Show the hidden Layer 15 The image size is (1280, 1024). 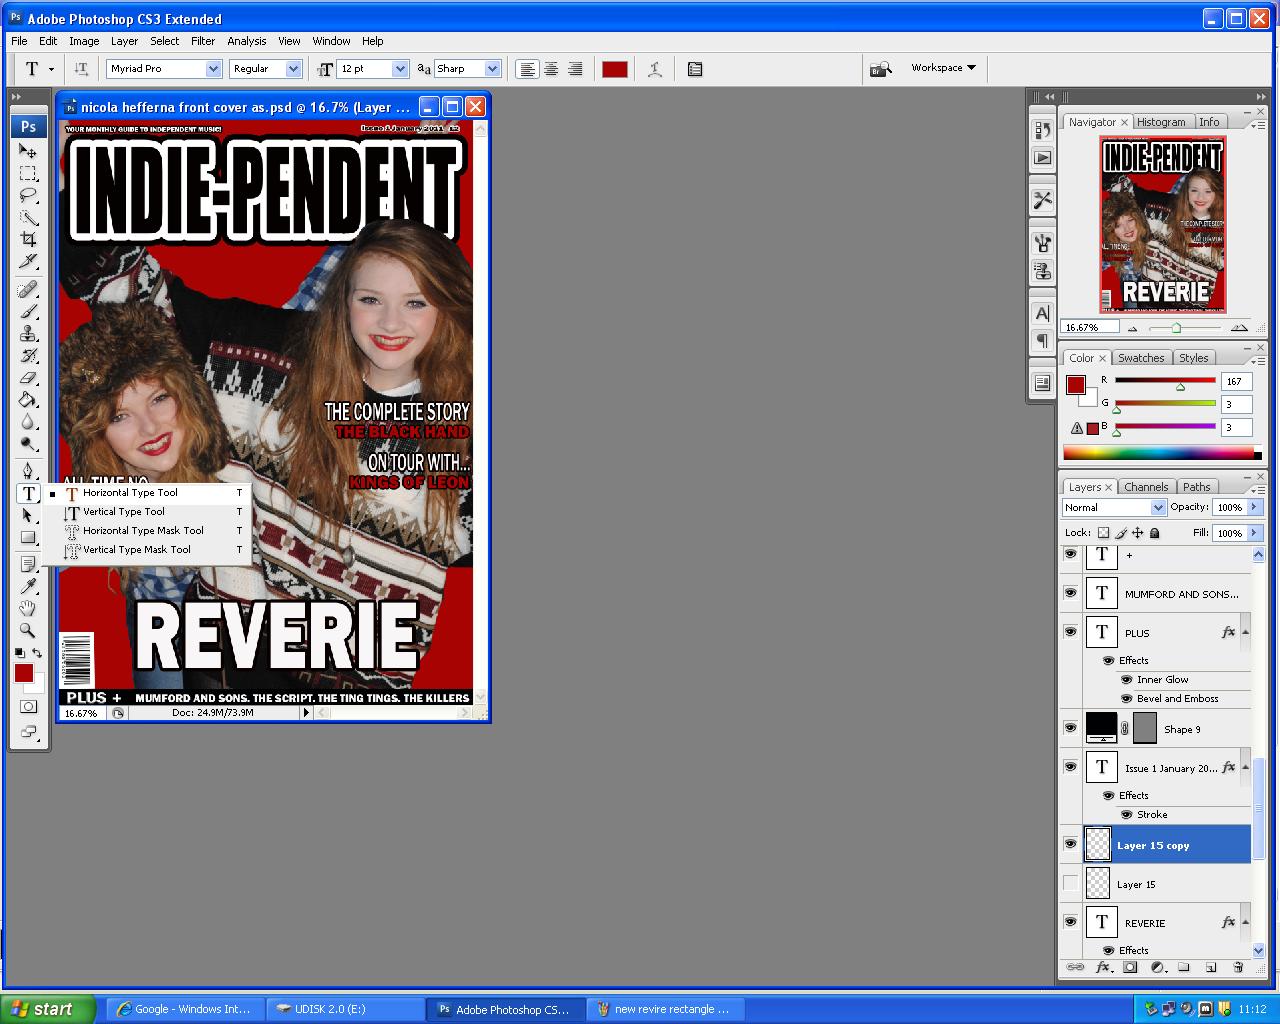point(1070,883)
